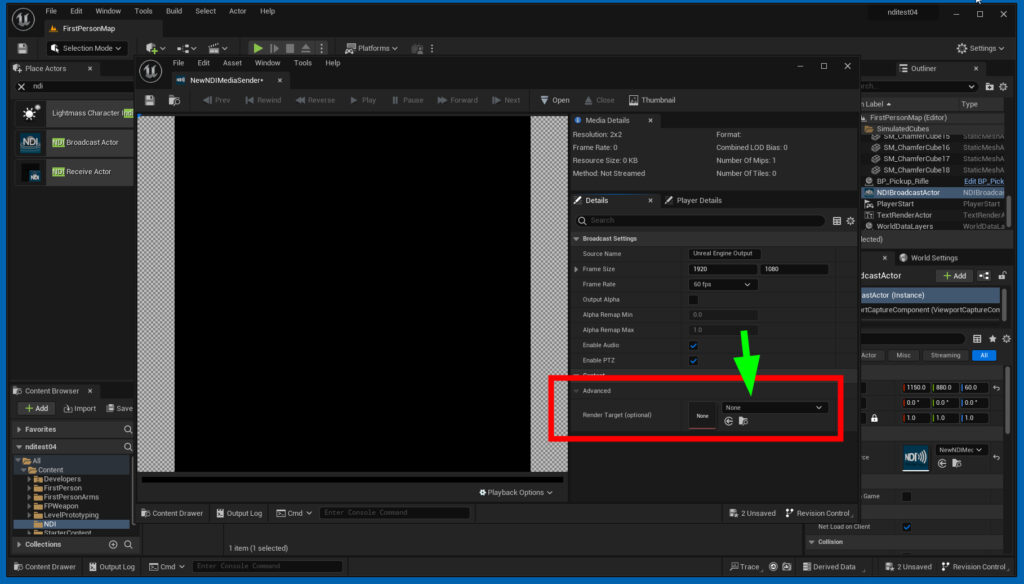Click the 2 Unsaved files button
1024x584 pixels.
click(751, 512)
